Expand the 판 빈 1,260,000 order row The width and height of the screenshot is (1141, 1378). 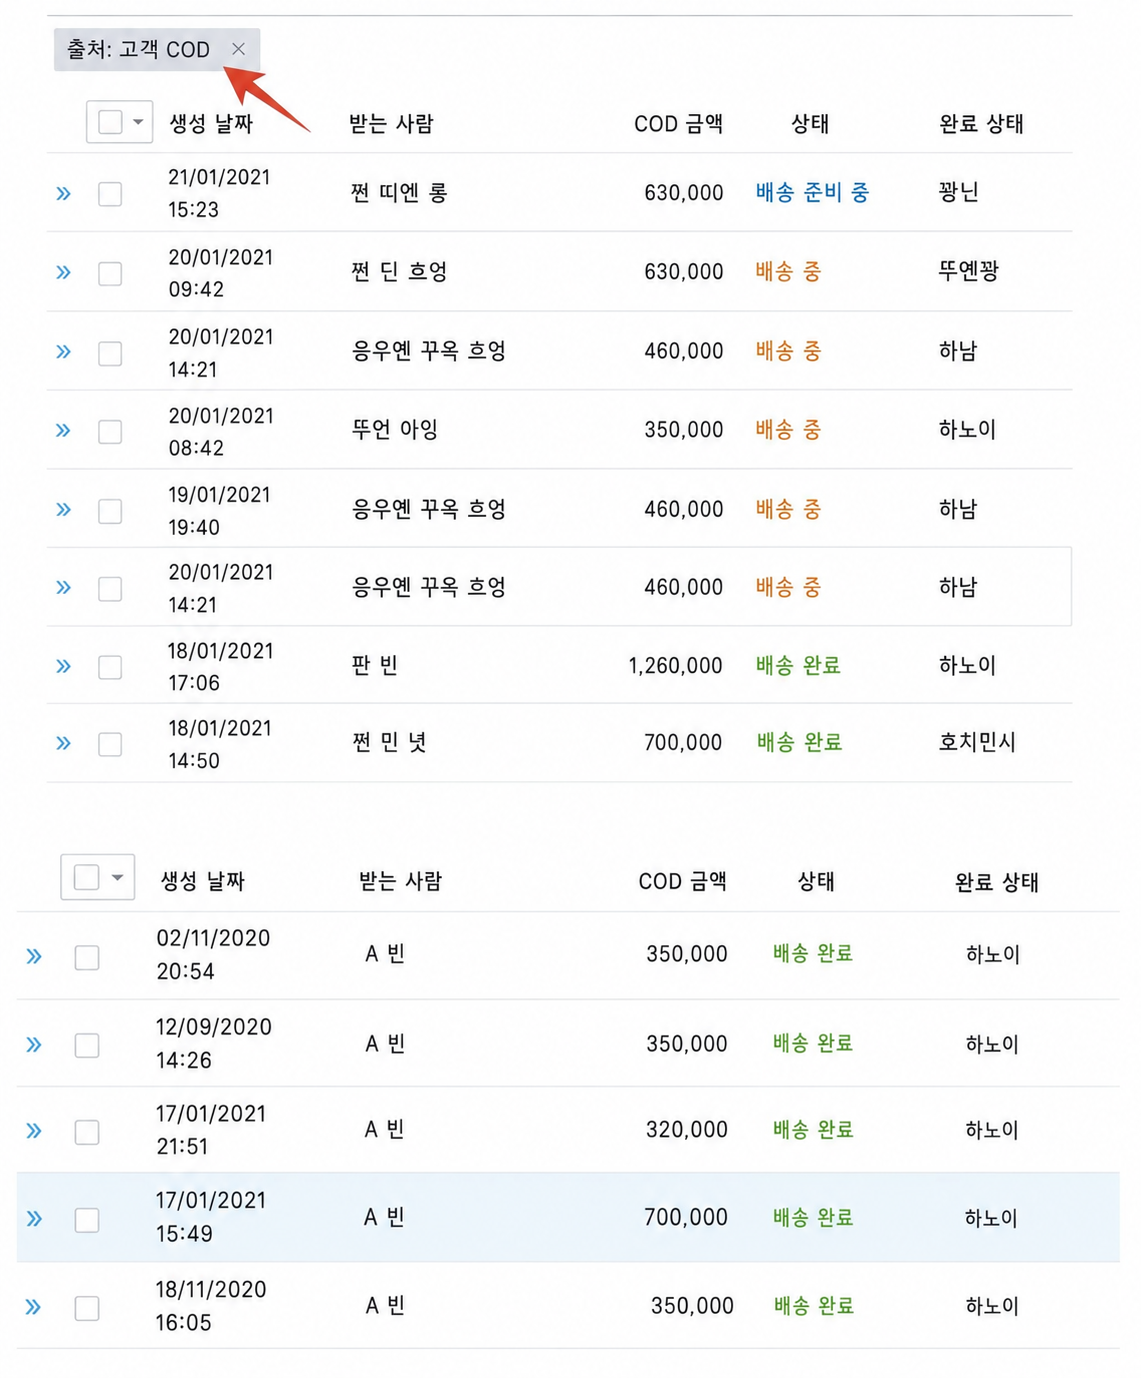click(x=64, y=666)
